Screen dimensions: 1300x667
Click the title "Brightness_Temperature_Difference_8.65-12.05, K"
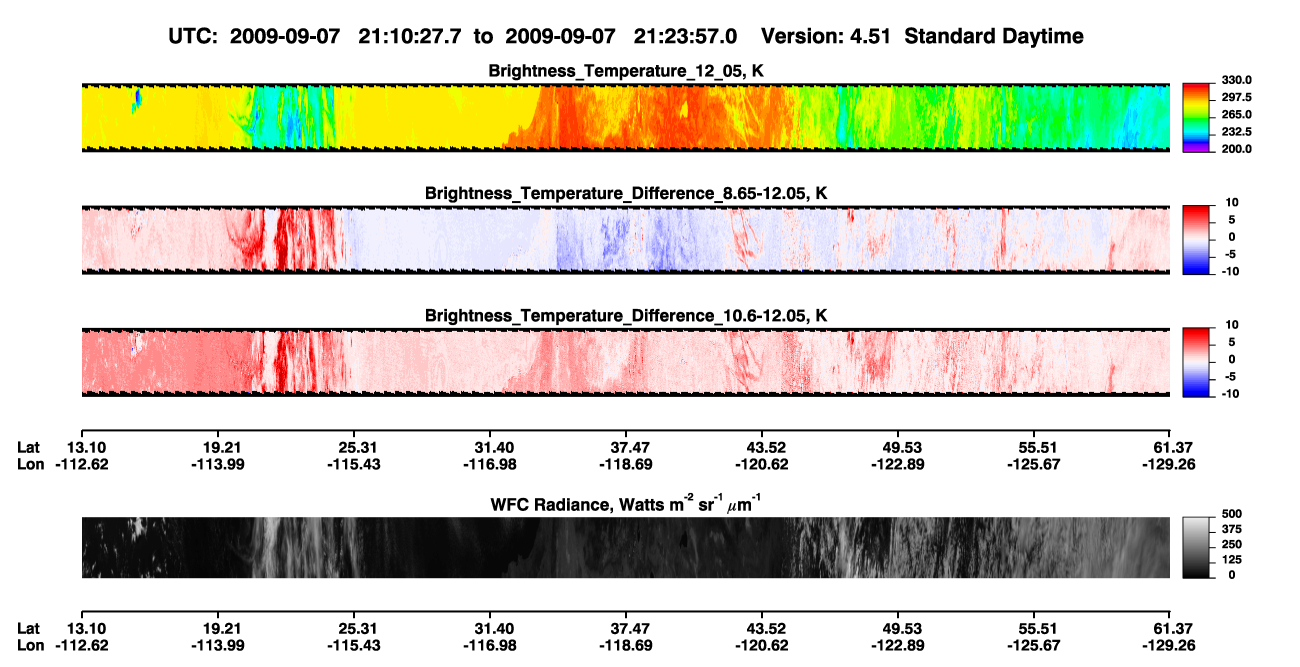pyautogui.click(x=626, y=193)
